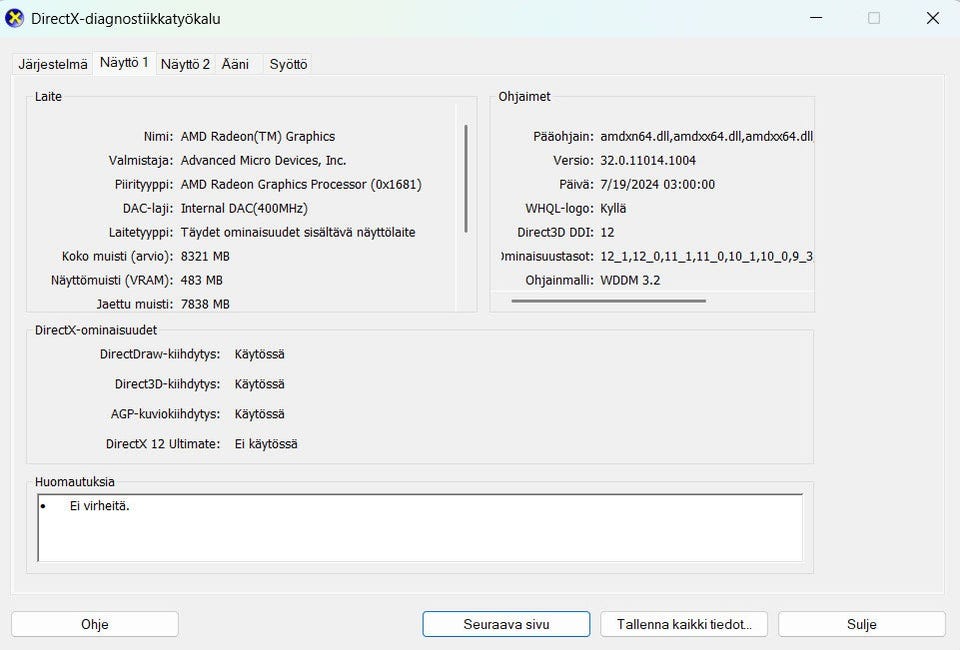The width and height of the screenshot is (960, 650).
Task: Click the Sulje button
Action: 861,624
